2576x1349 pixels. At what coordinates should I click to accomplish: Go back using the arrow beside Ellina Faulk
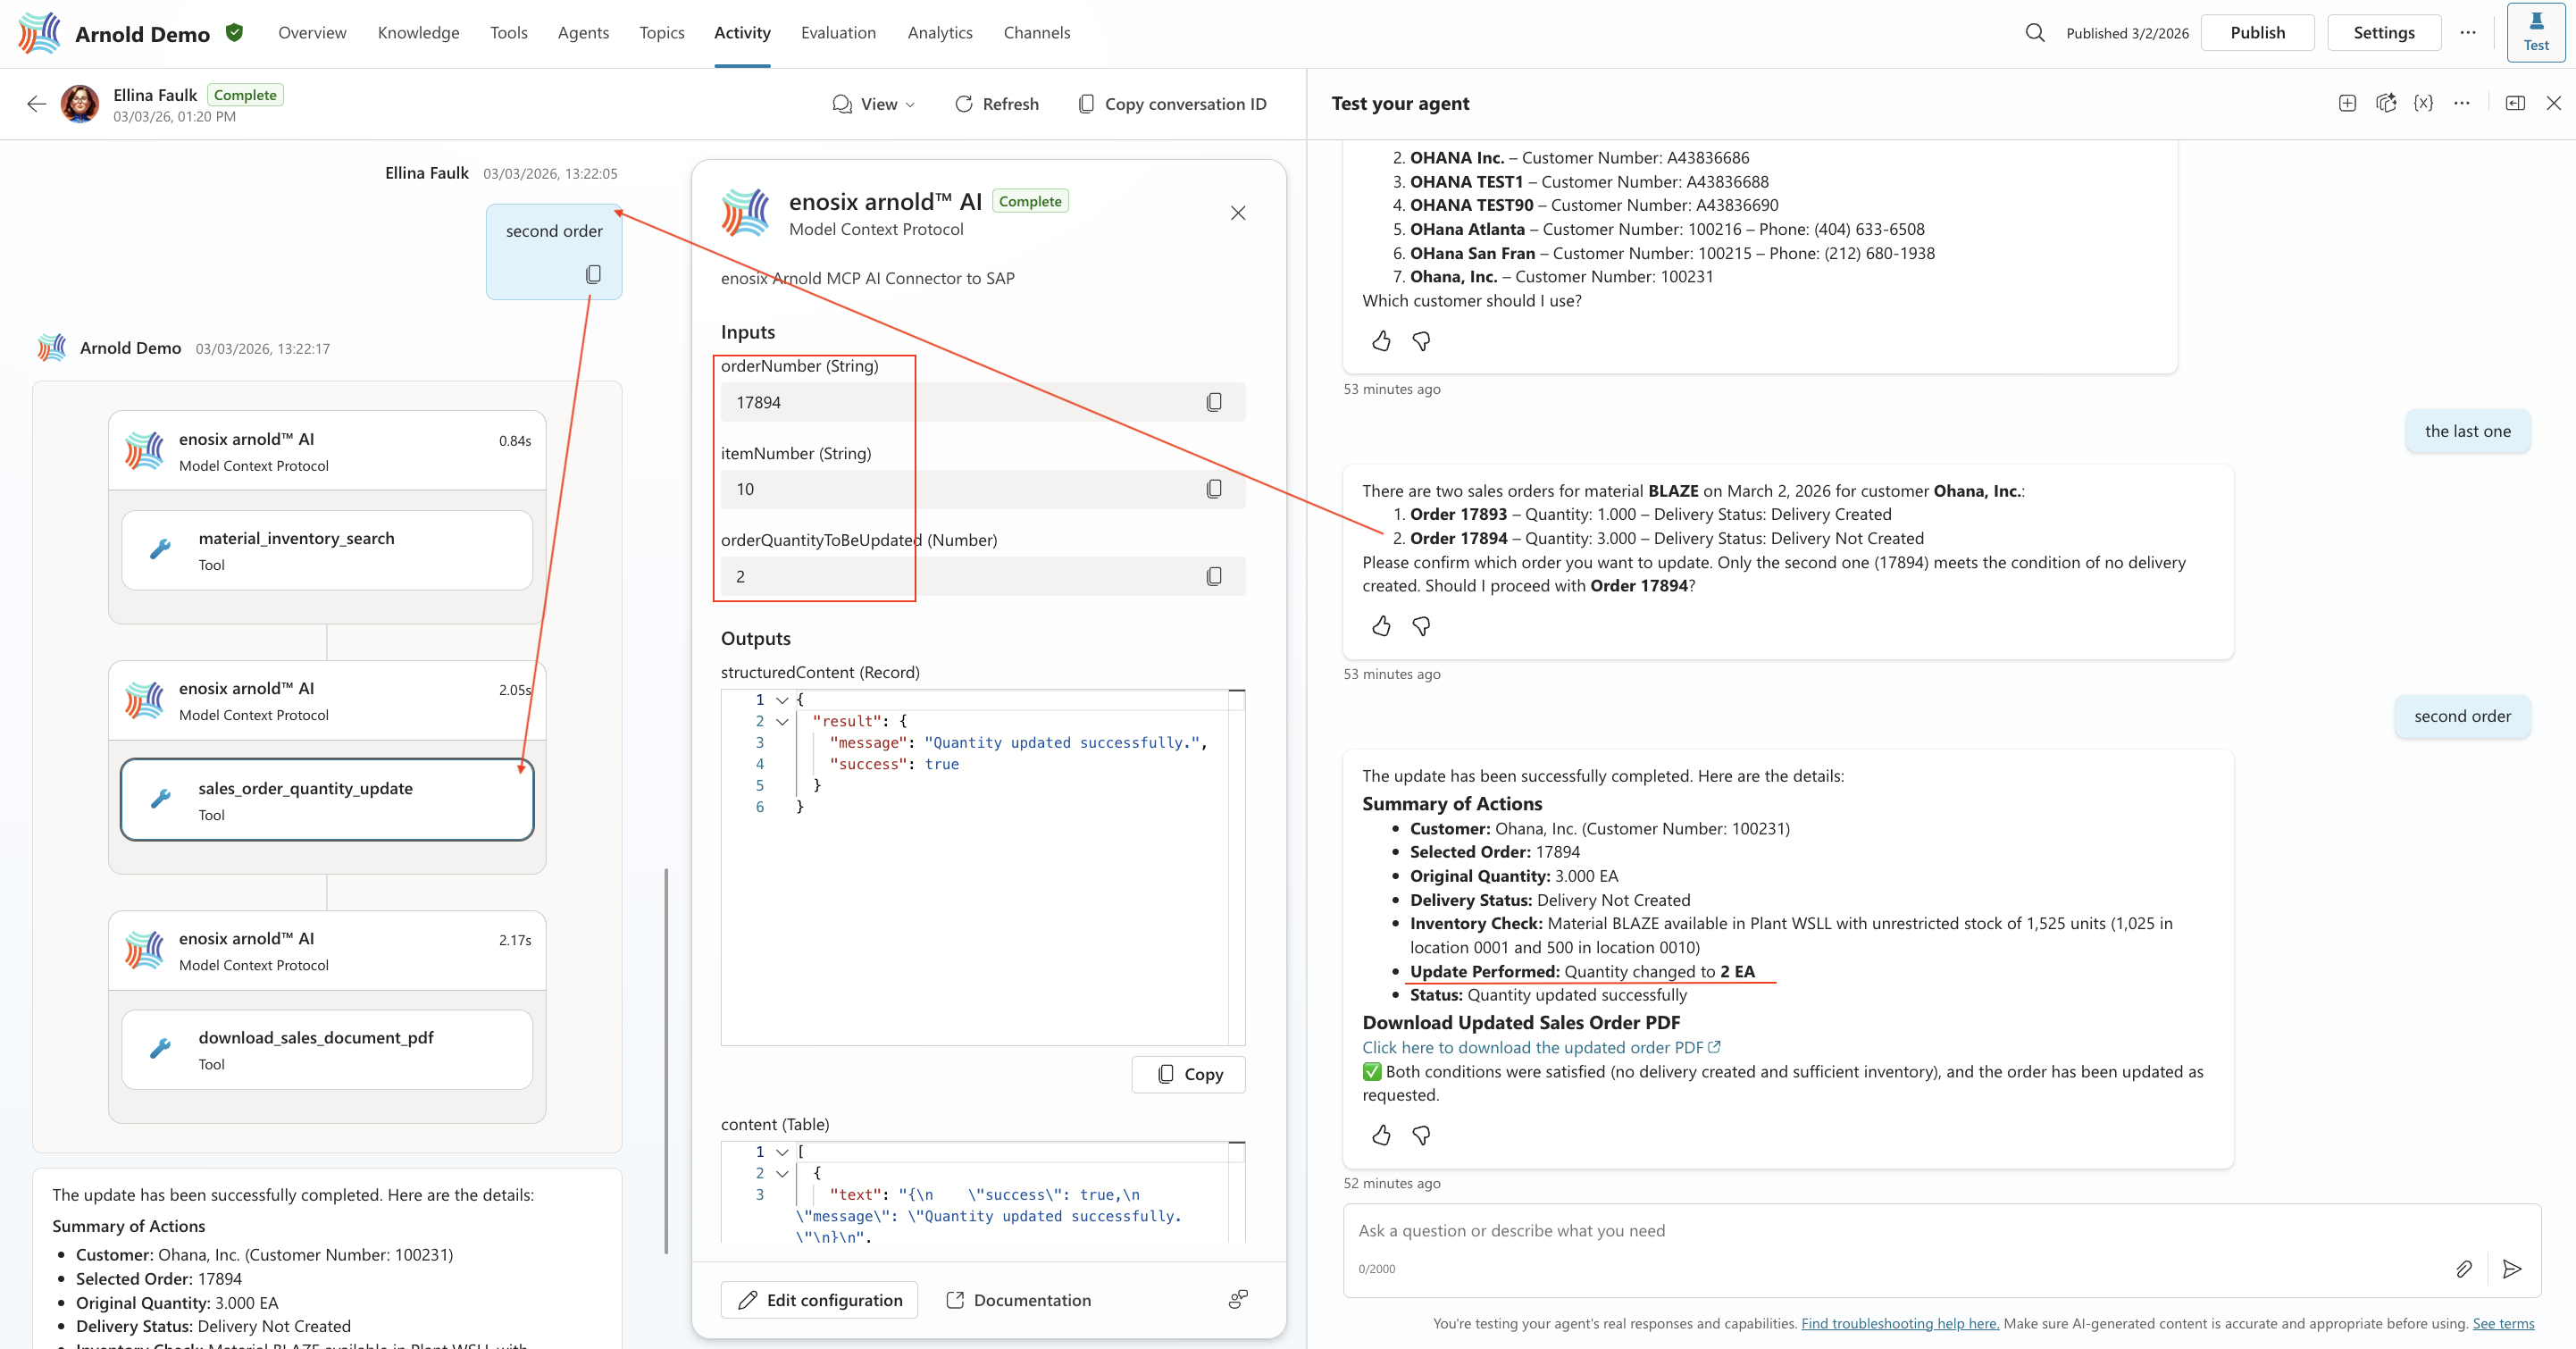click(x=37, y=104)
